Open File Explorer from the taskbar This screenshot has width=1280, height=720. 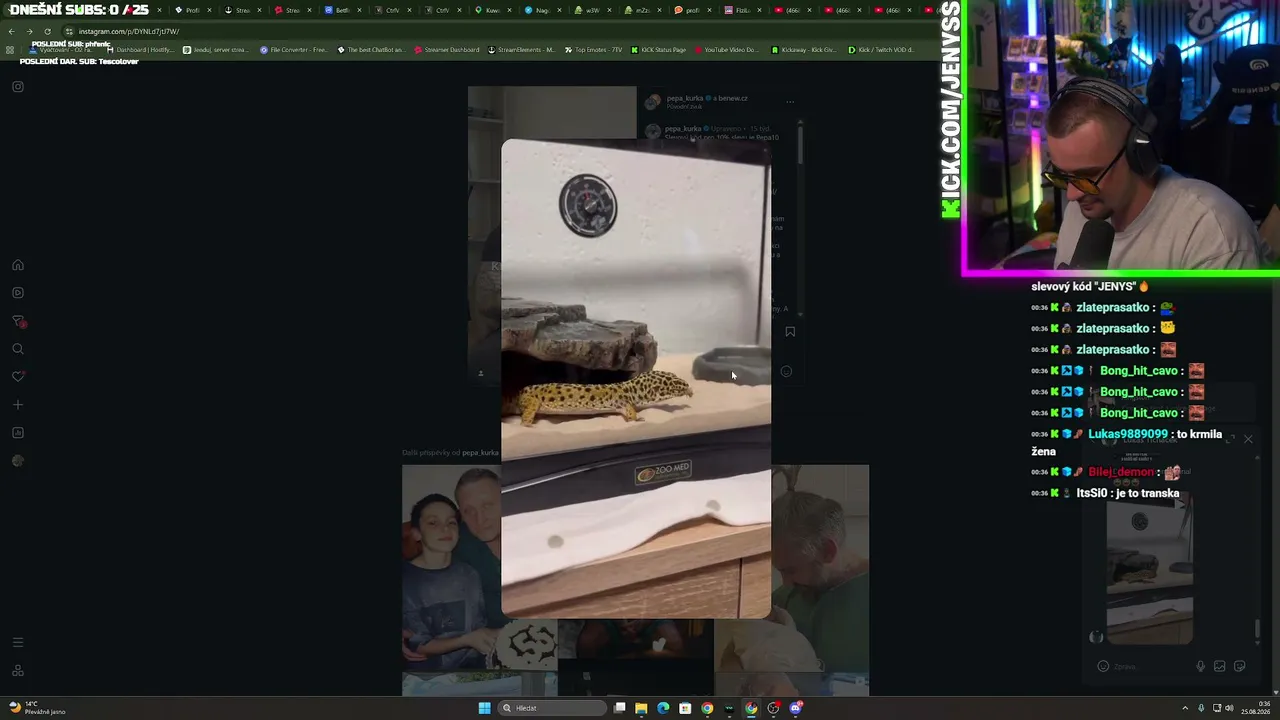click(x=641, y=708)
